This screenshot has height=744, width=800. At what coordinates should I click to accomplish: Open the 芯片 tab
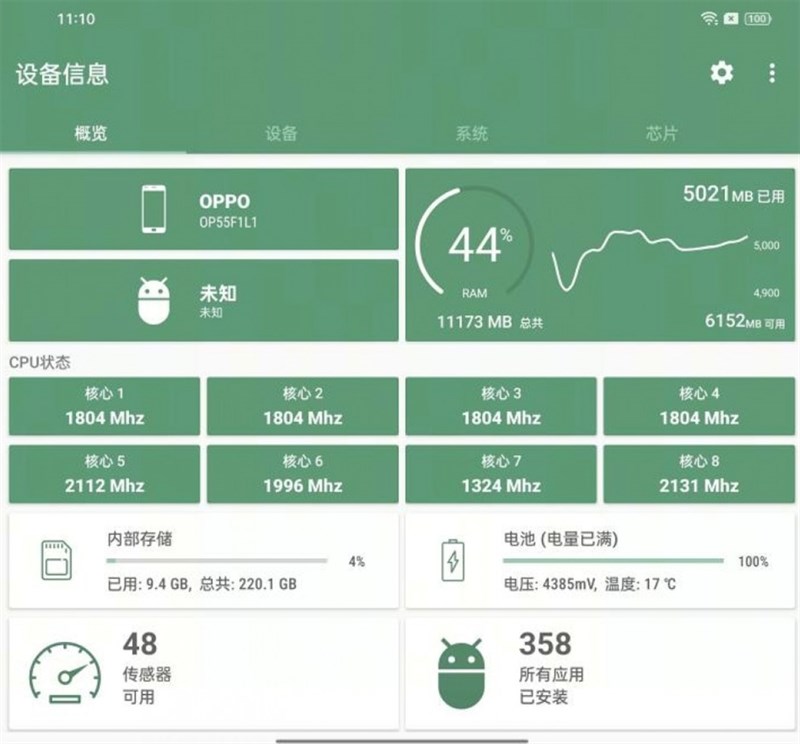[661, 131]
